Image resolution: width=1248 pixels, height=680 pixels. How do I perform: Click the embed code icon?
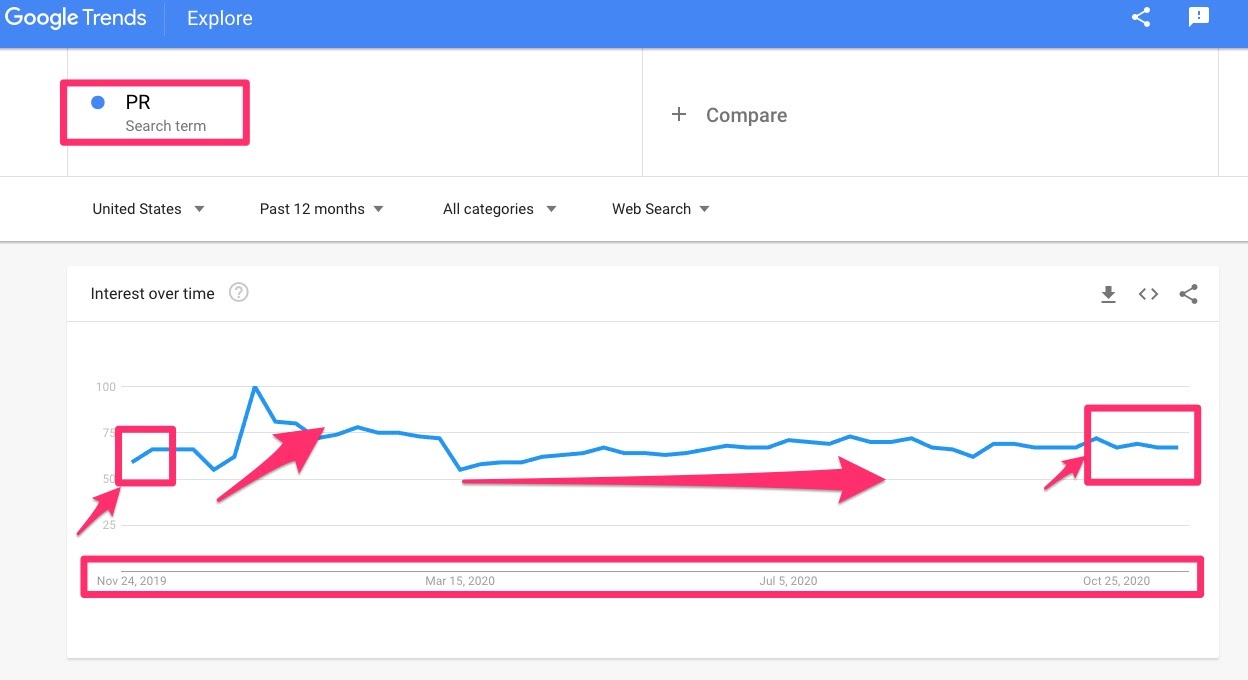click(x=1148, y=294)
